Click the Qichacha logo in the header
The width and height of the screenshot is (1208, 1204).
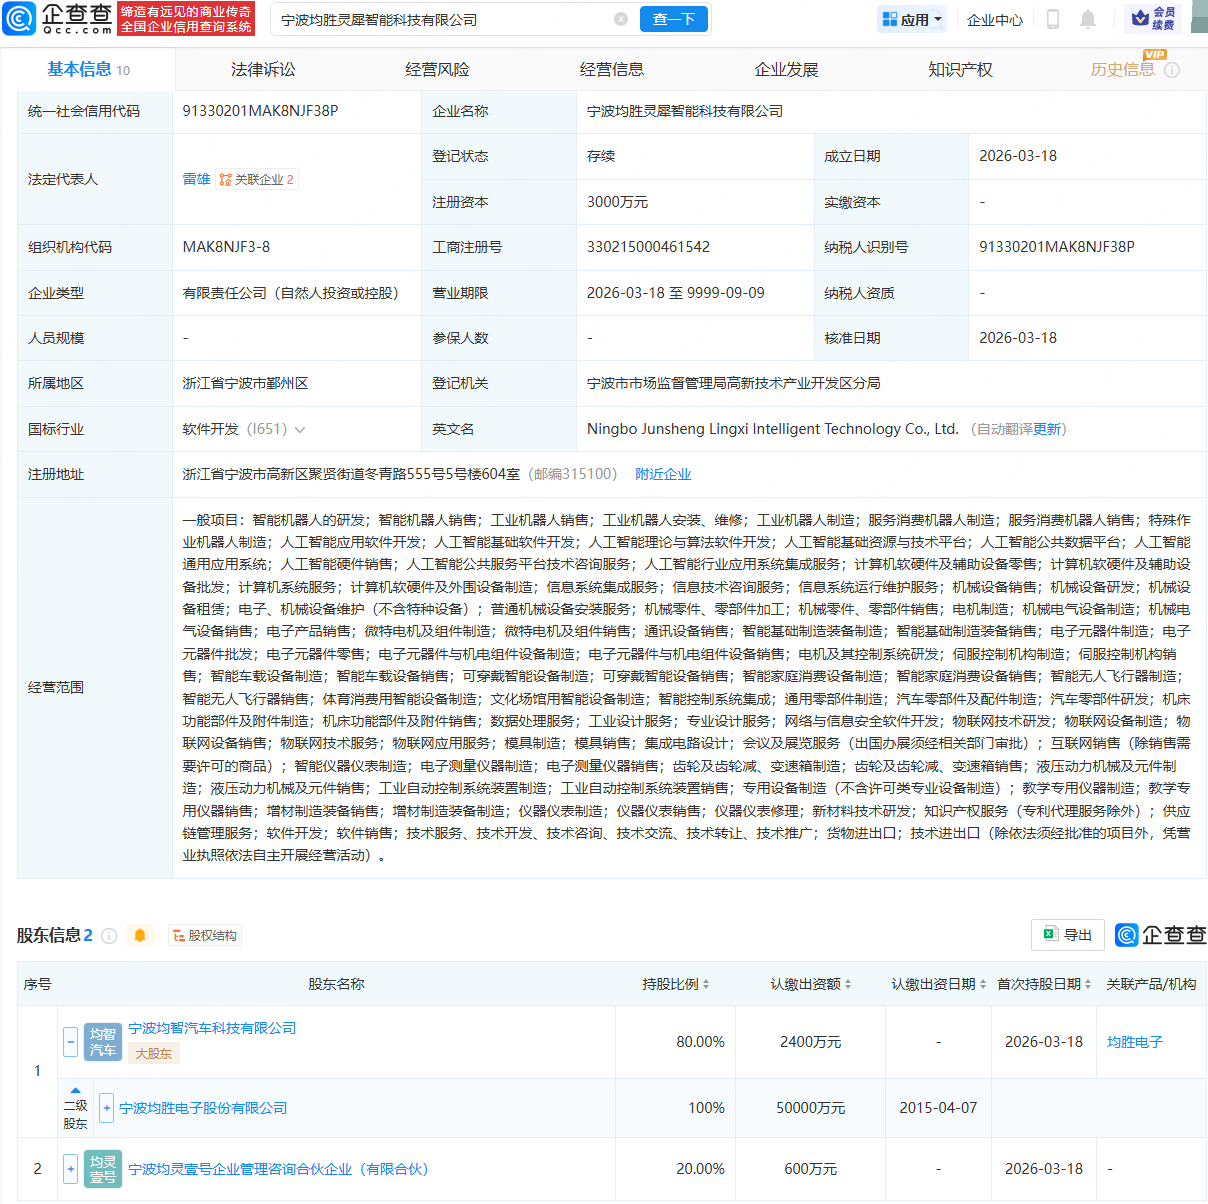pyautogui.click(x=58, y=18)
